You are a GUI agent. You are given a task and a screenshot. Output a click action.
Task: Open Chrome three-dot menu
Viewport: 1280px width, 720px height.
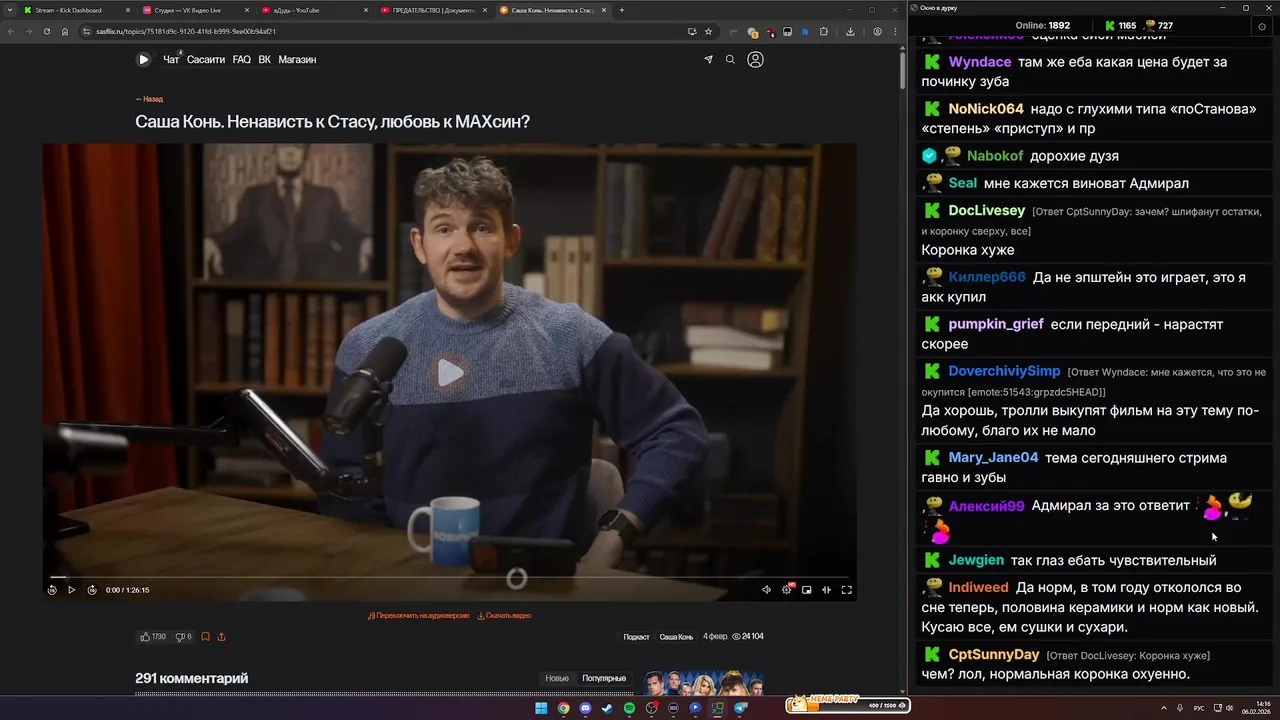pyautogui.click(x=893, y=31)
